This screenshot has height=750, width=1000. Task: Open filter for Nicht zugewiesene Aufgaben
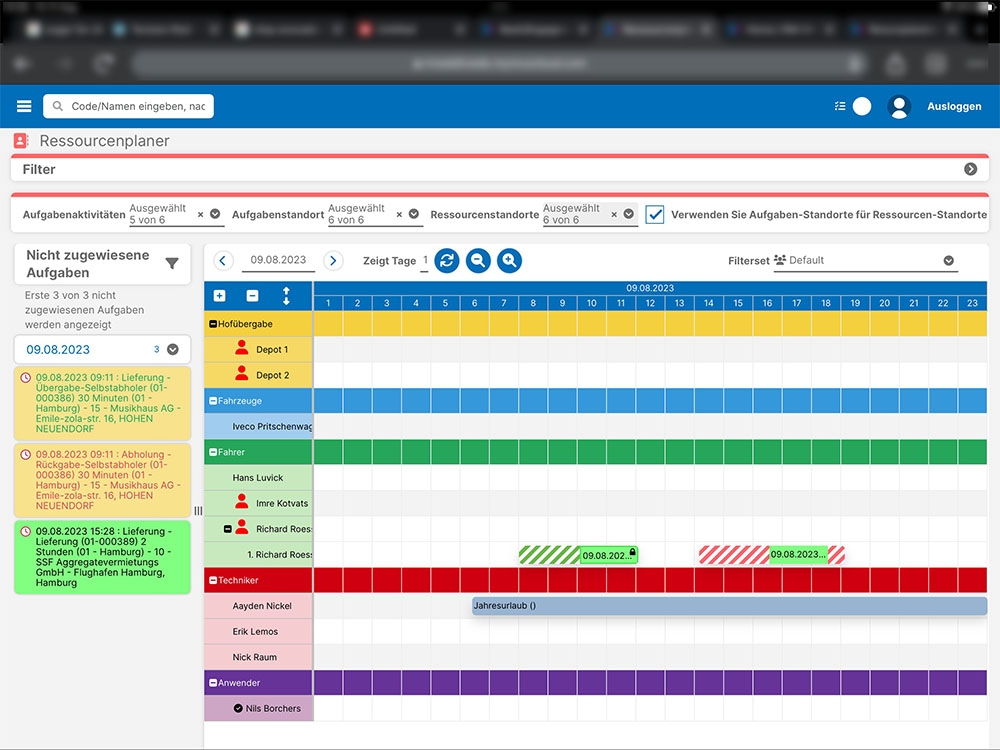click(x=172, y=263)
